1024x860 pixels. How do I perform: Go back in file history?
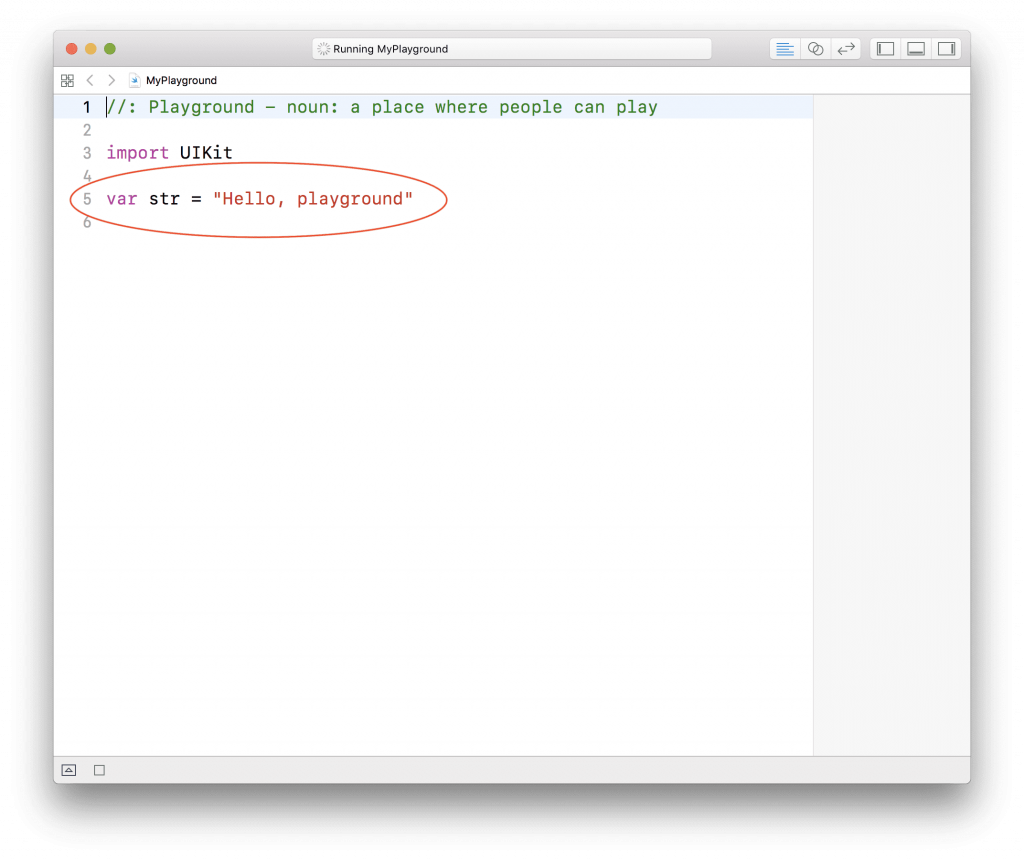pos(90,80)
